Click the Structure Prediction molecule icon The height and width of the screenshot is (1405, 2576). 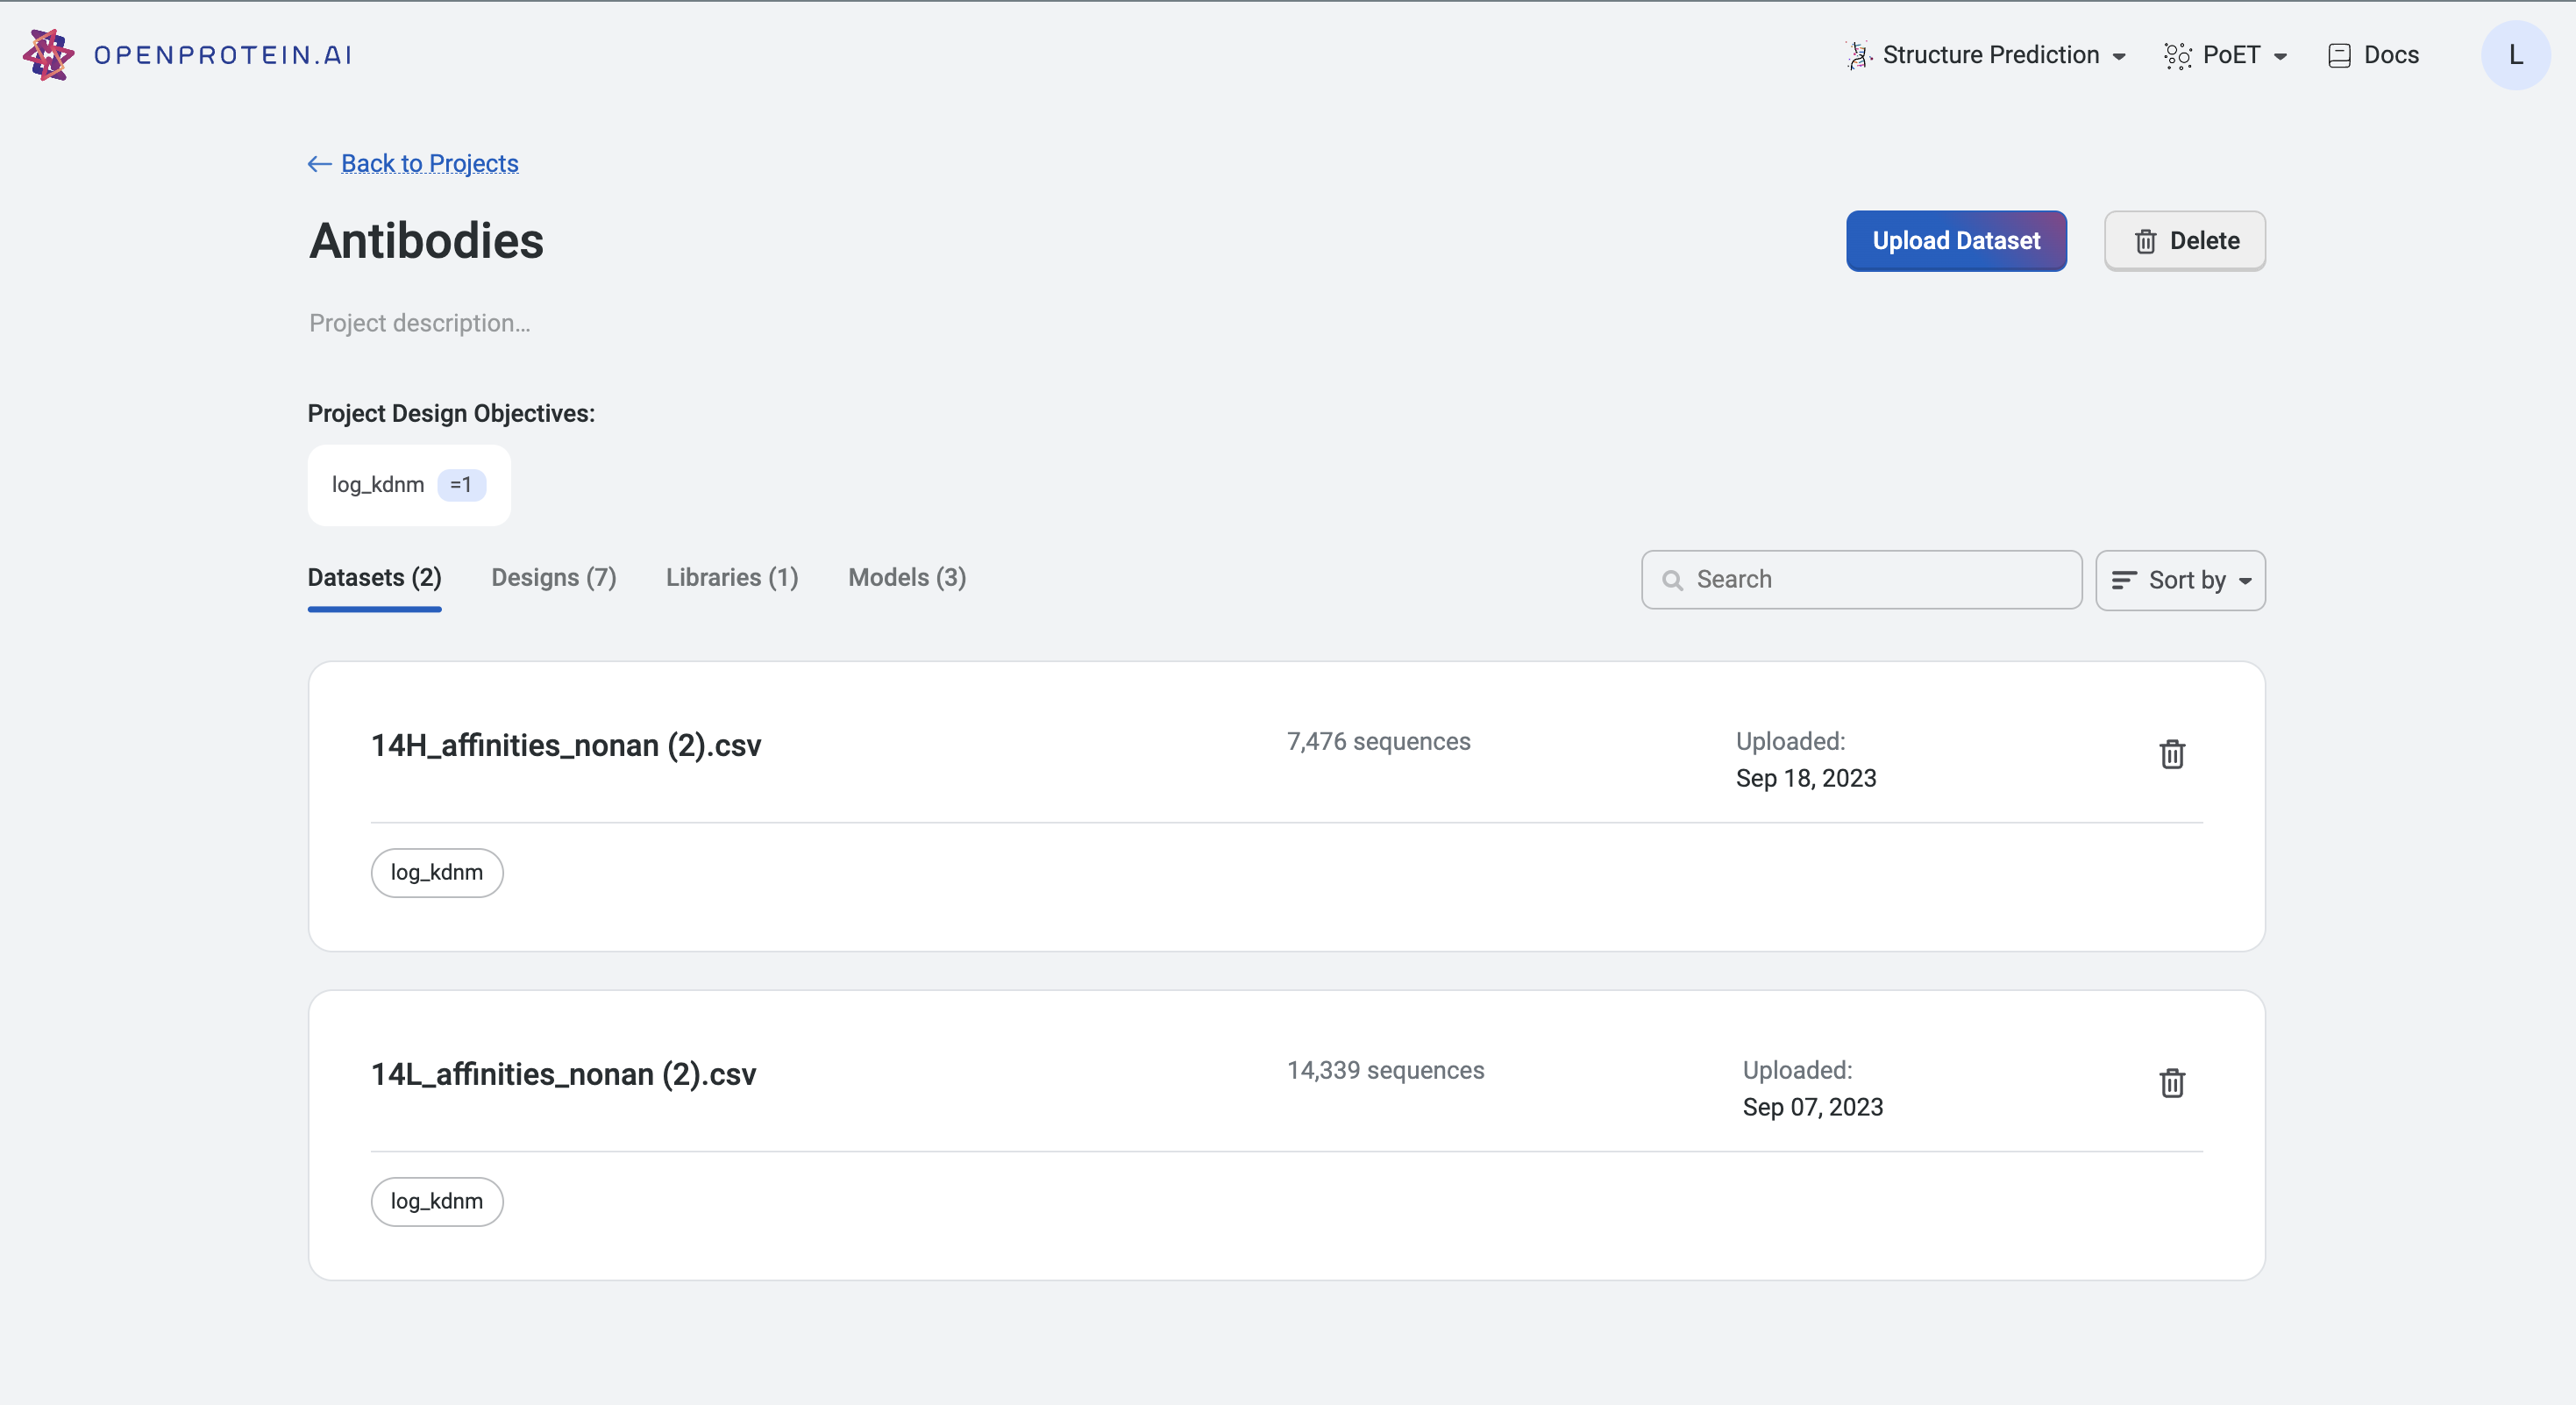[x=1857, y=55]
